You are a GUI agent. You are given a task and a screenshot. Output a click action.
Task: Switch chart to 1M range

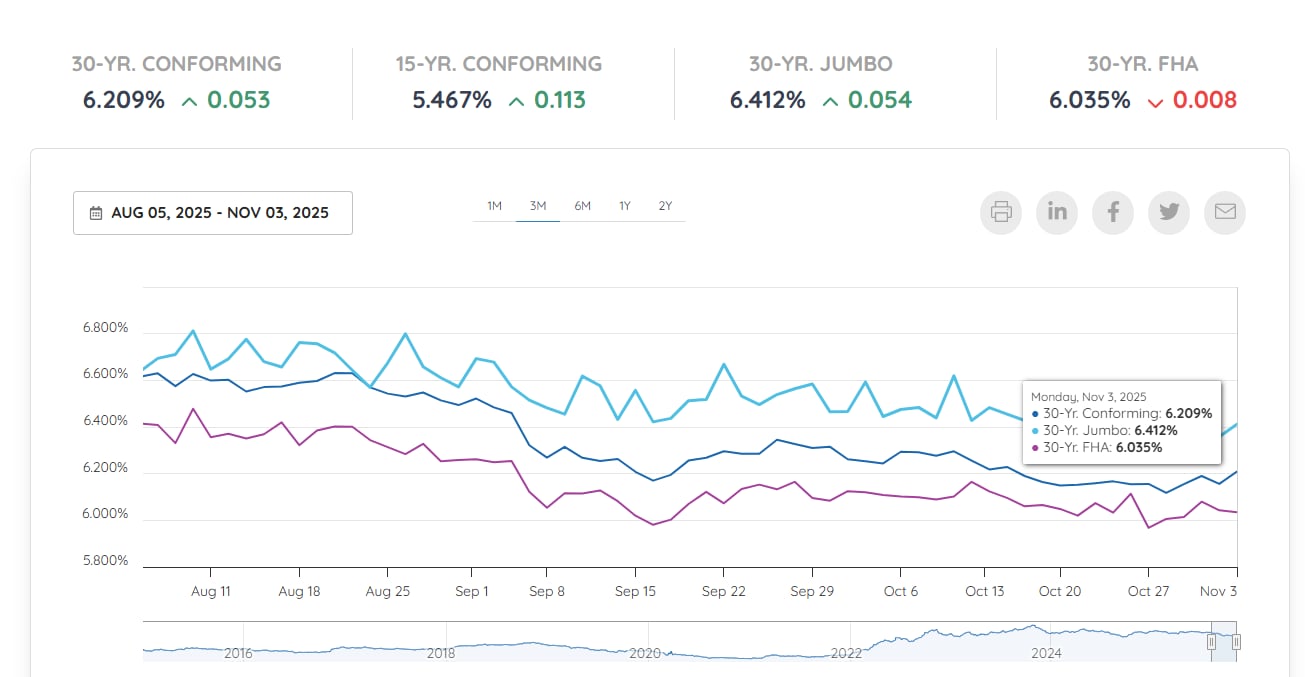point(494,206)
